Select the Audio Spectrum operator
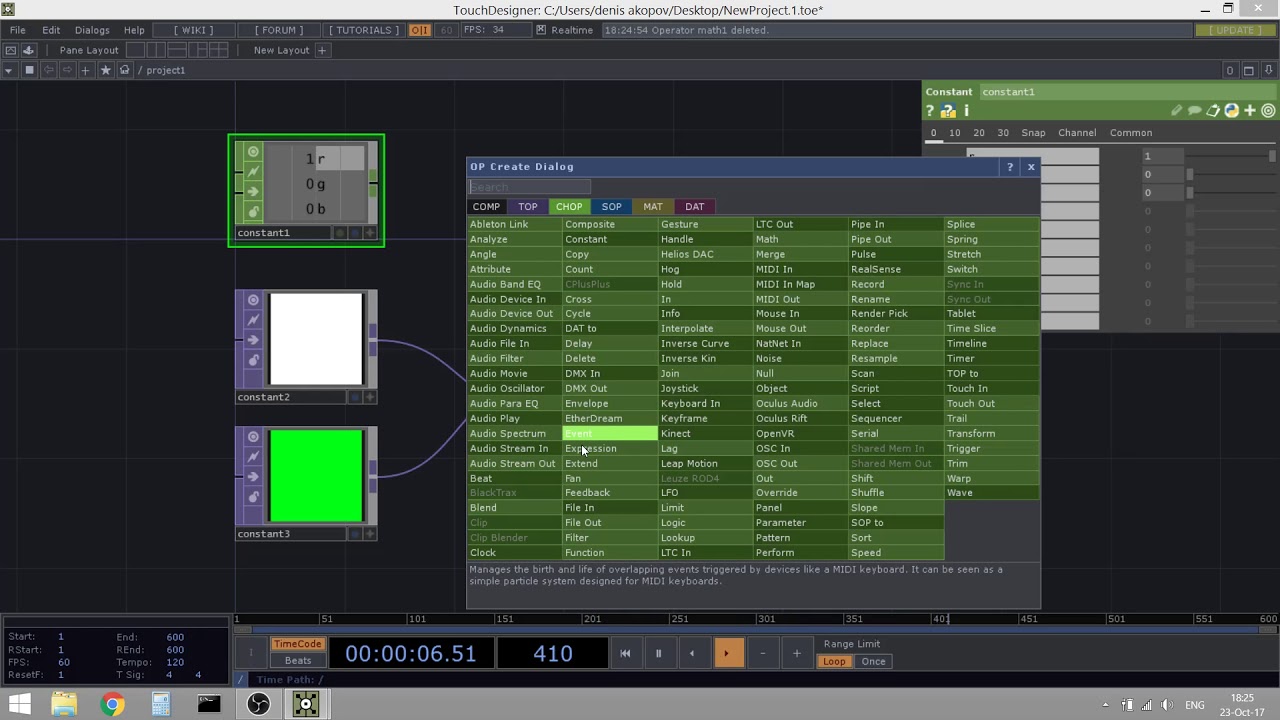The height and width of the screenshot is (720, 1280). [x=514, y=434]
